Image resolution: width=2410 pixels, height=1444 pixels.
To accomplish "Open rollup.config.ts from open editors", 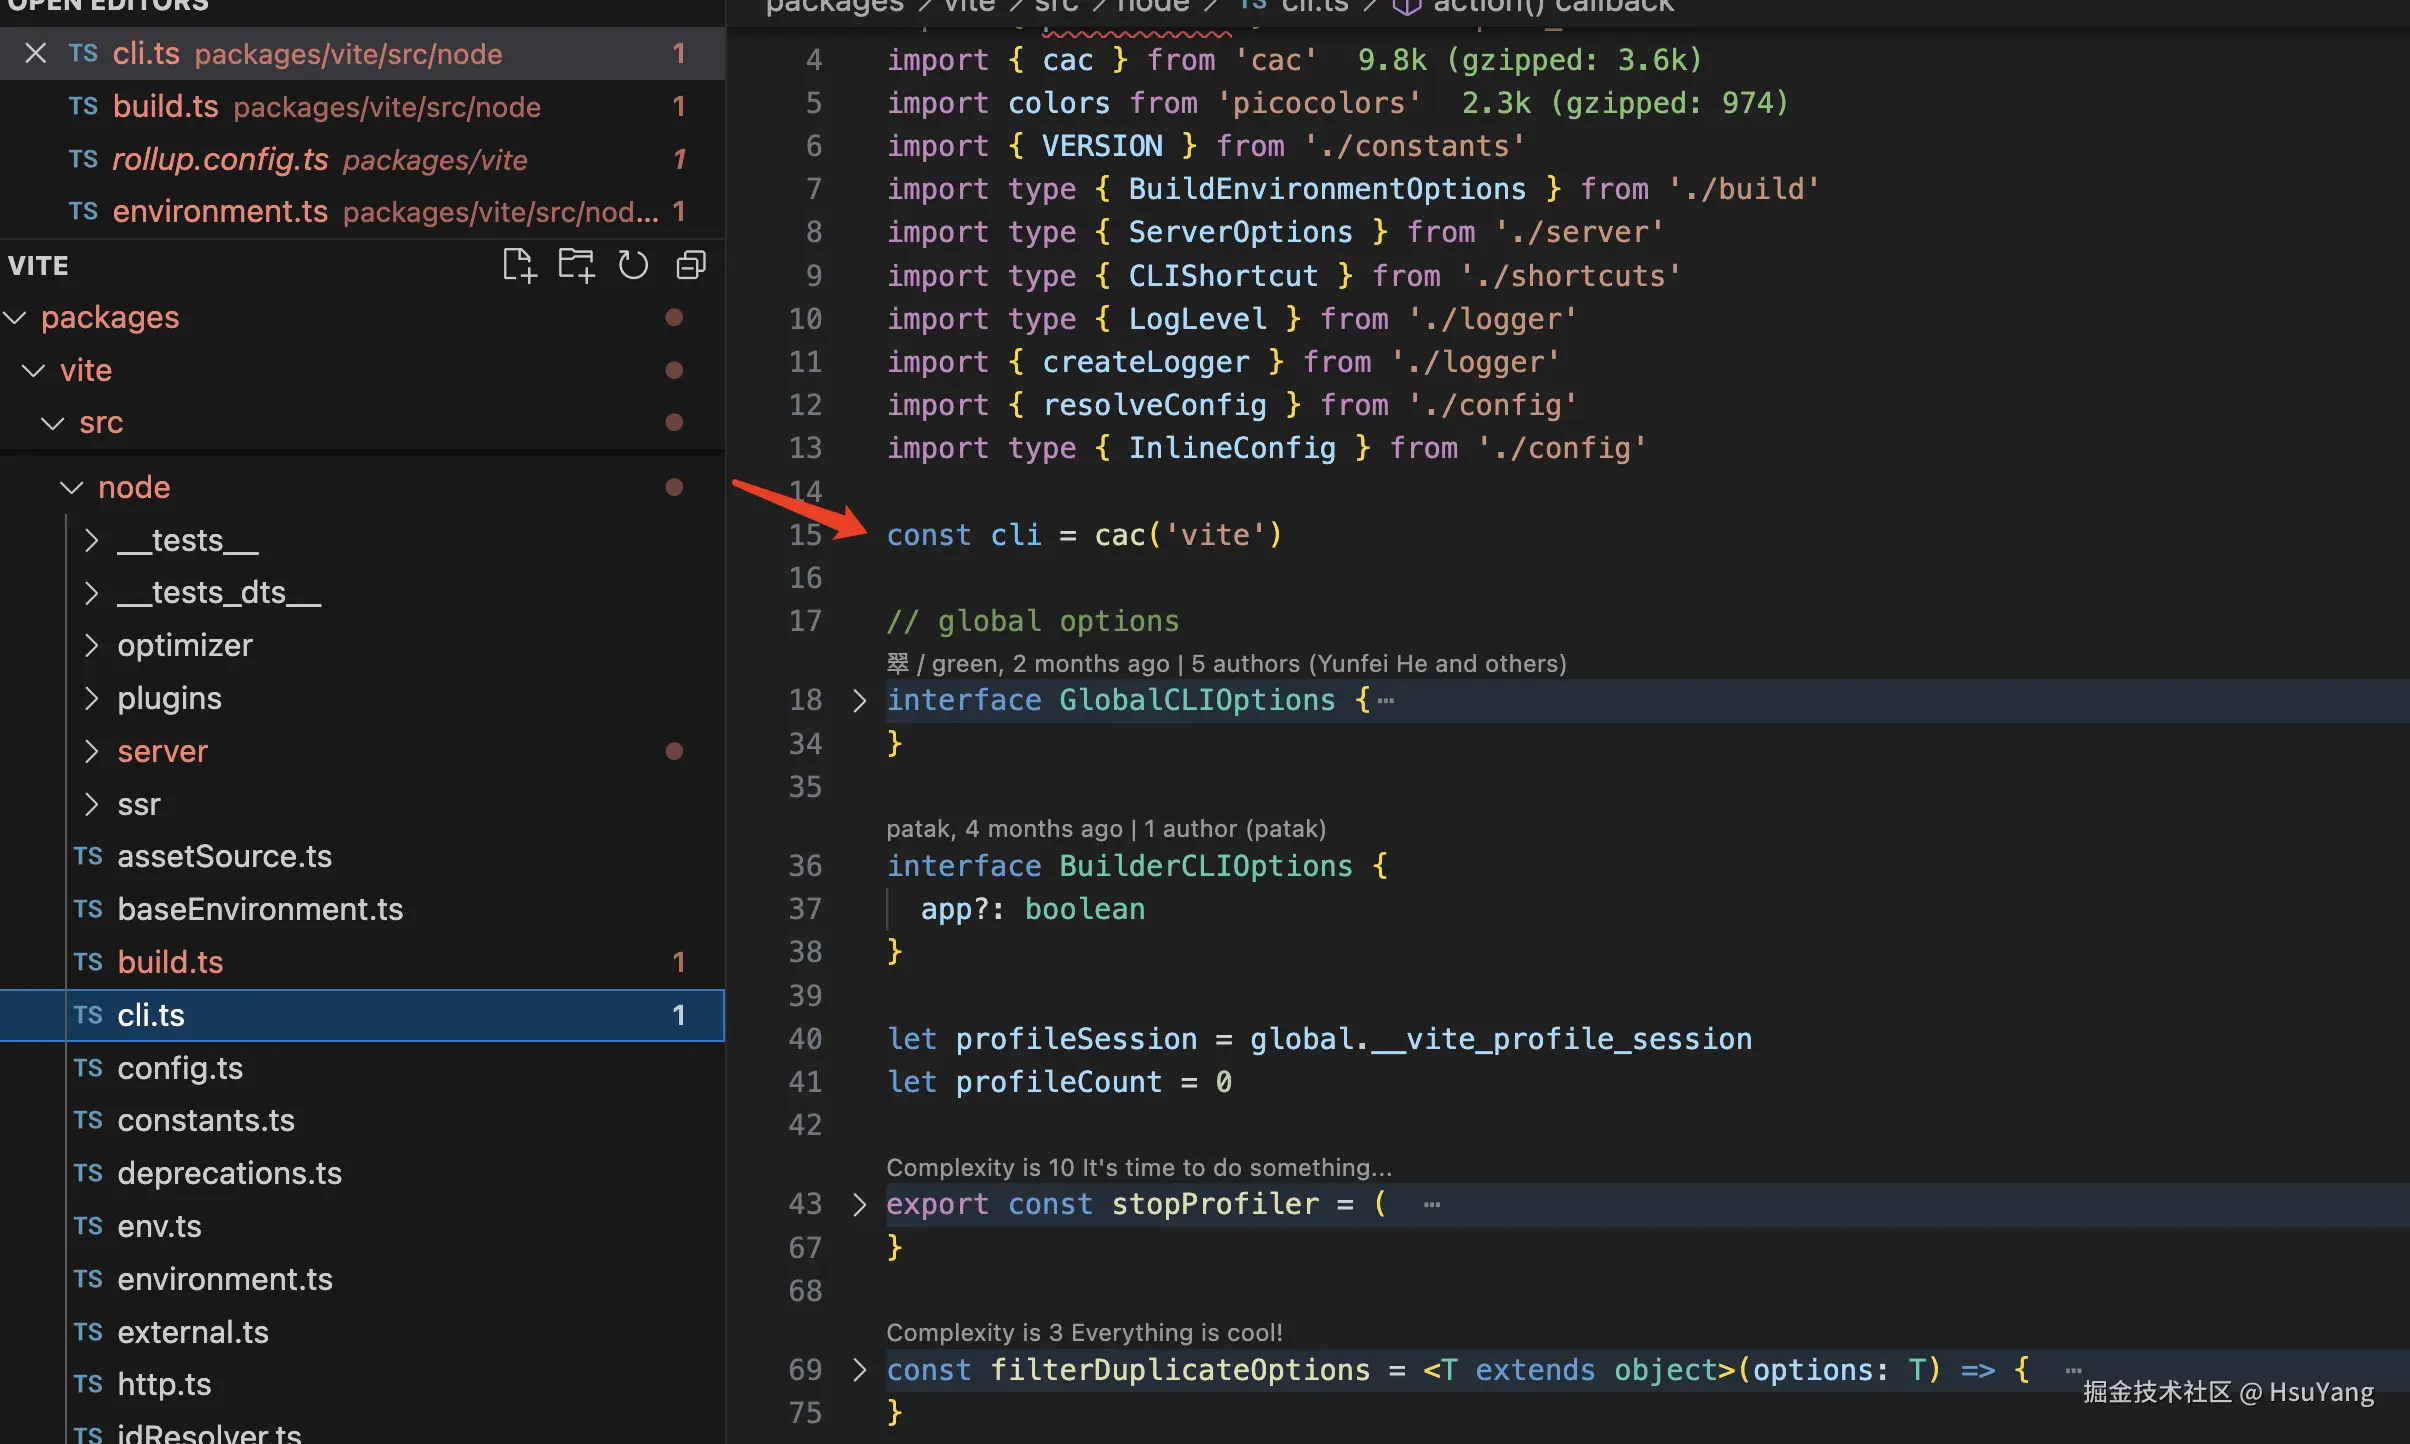I will [220, 160].
